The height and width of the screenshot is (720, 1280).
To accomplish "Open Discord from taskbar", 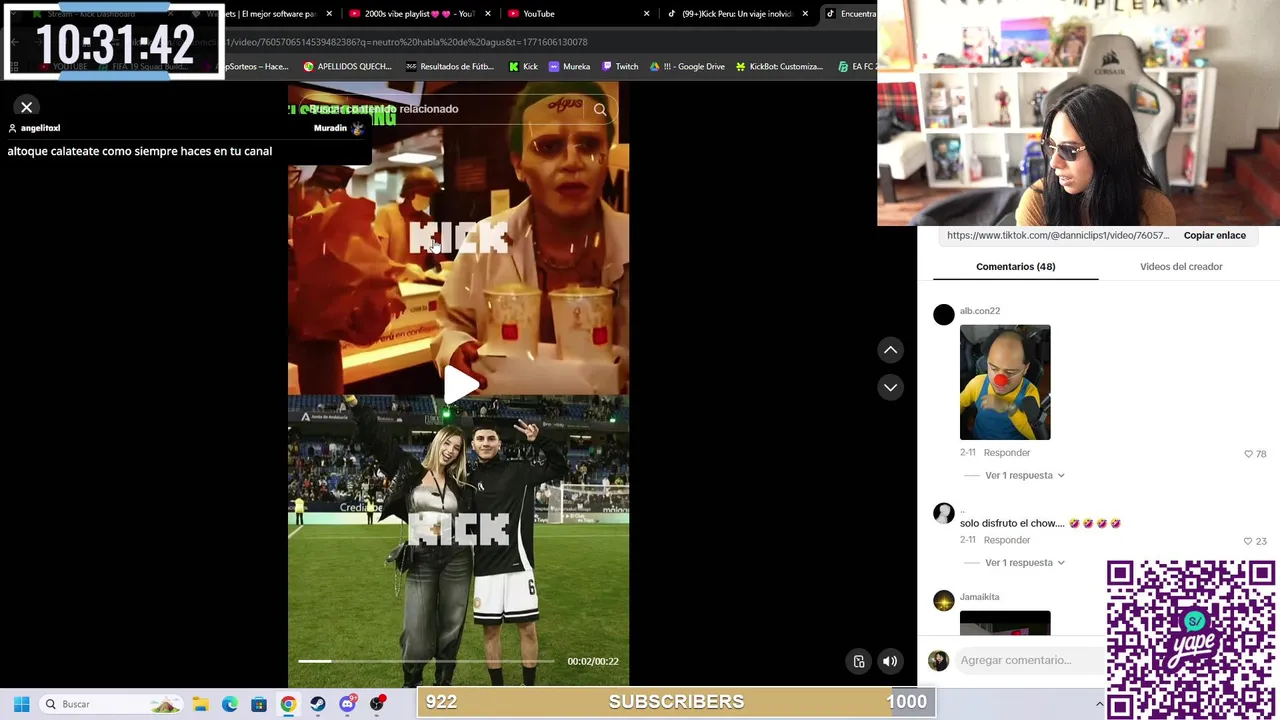I will (347, 704).
